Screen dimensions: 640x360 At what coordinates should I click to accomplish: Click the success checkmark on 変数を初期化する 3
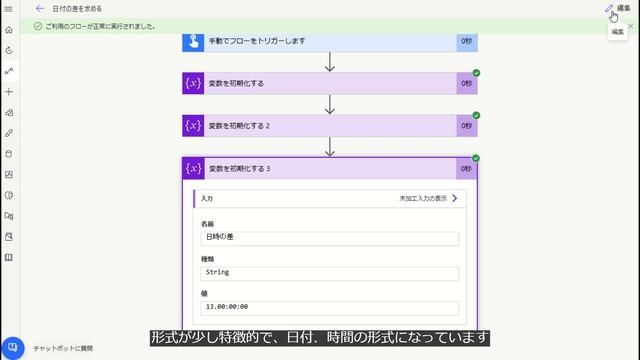click(x=476, y=158)
